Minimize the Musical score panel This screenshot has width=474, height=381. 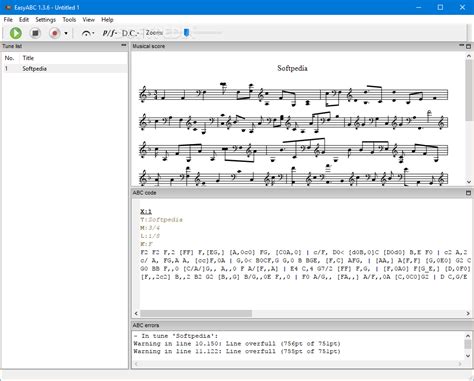[x=462, y=45]
